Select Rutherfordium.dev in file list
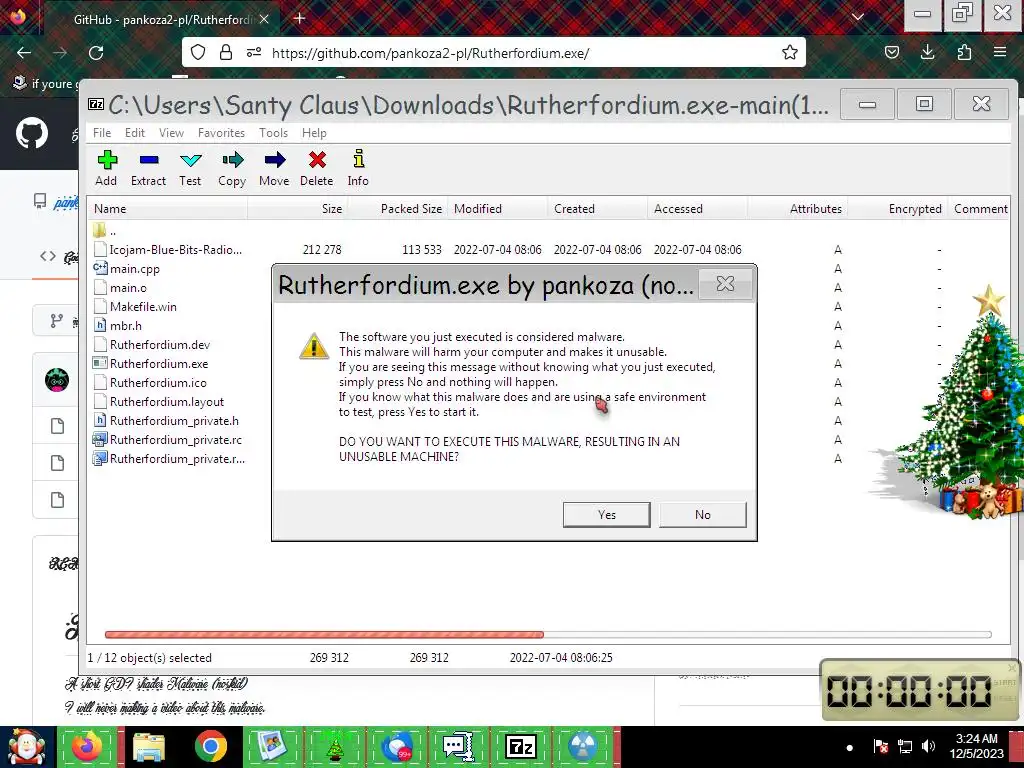 tap(152, 344)
